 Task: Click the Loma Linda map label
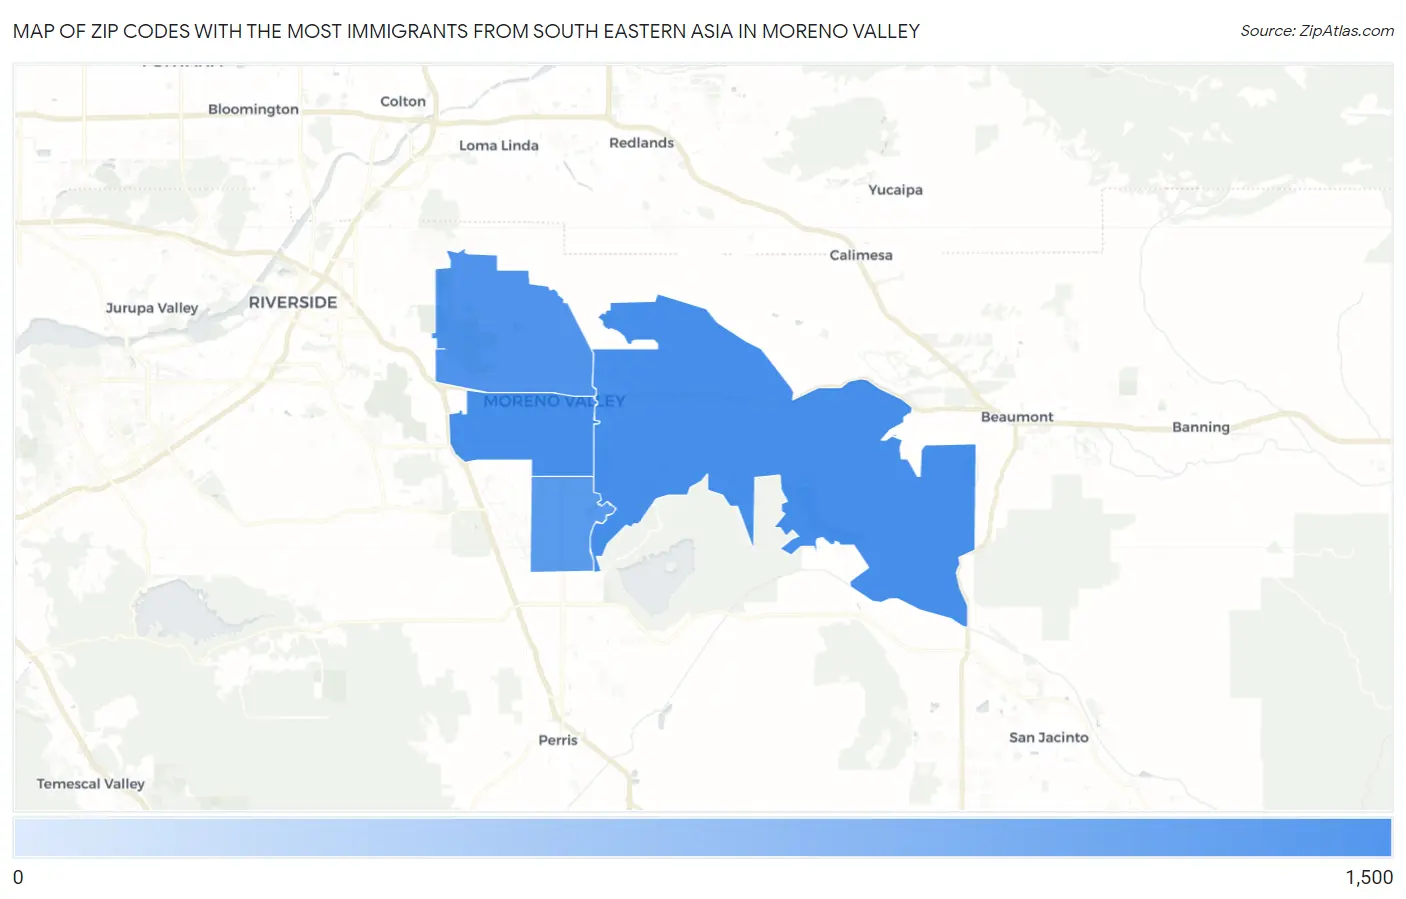tap(499, 145)
